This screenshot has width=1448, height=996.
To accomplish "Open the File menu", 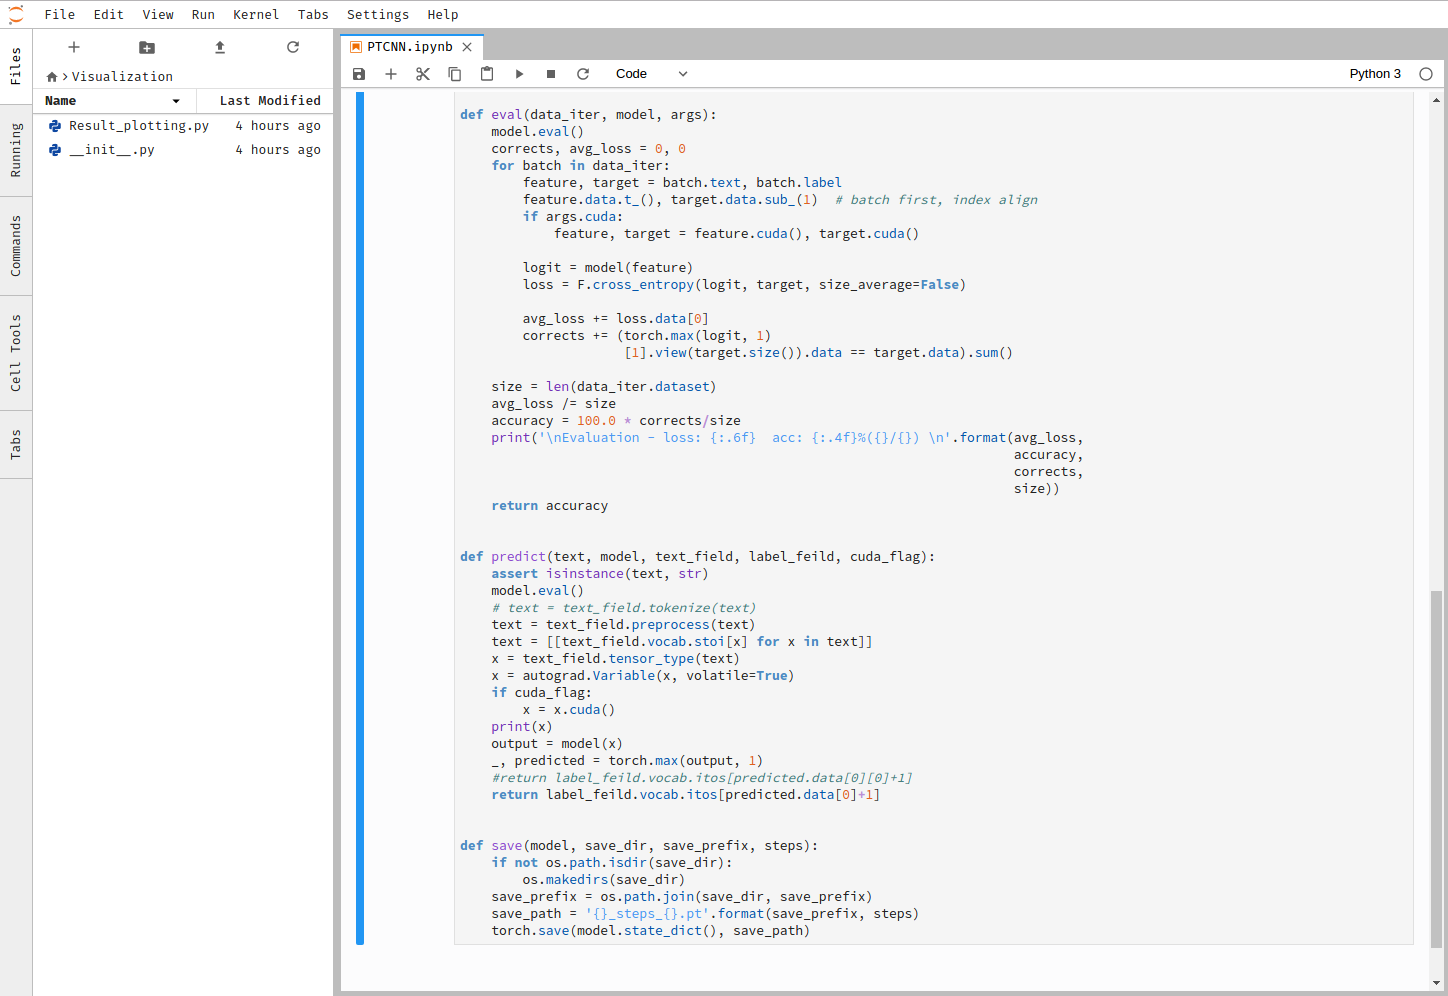I will coord(60,15).
